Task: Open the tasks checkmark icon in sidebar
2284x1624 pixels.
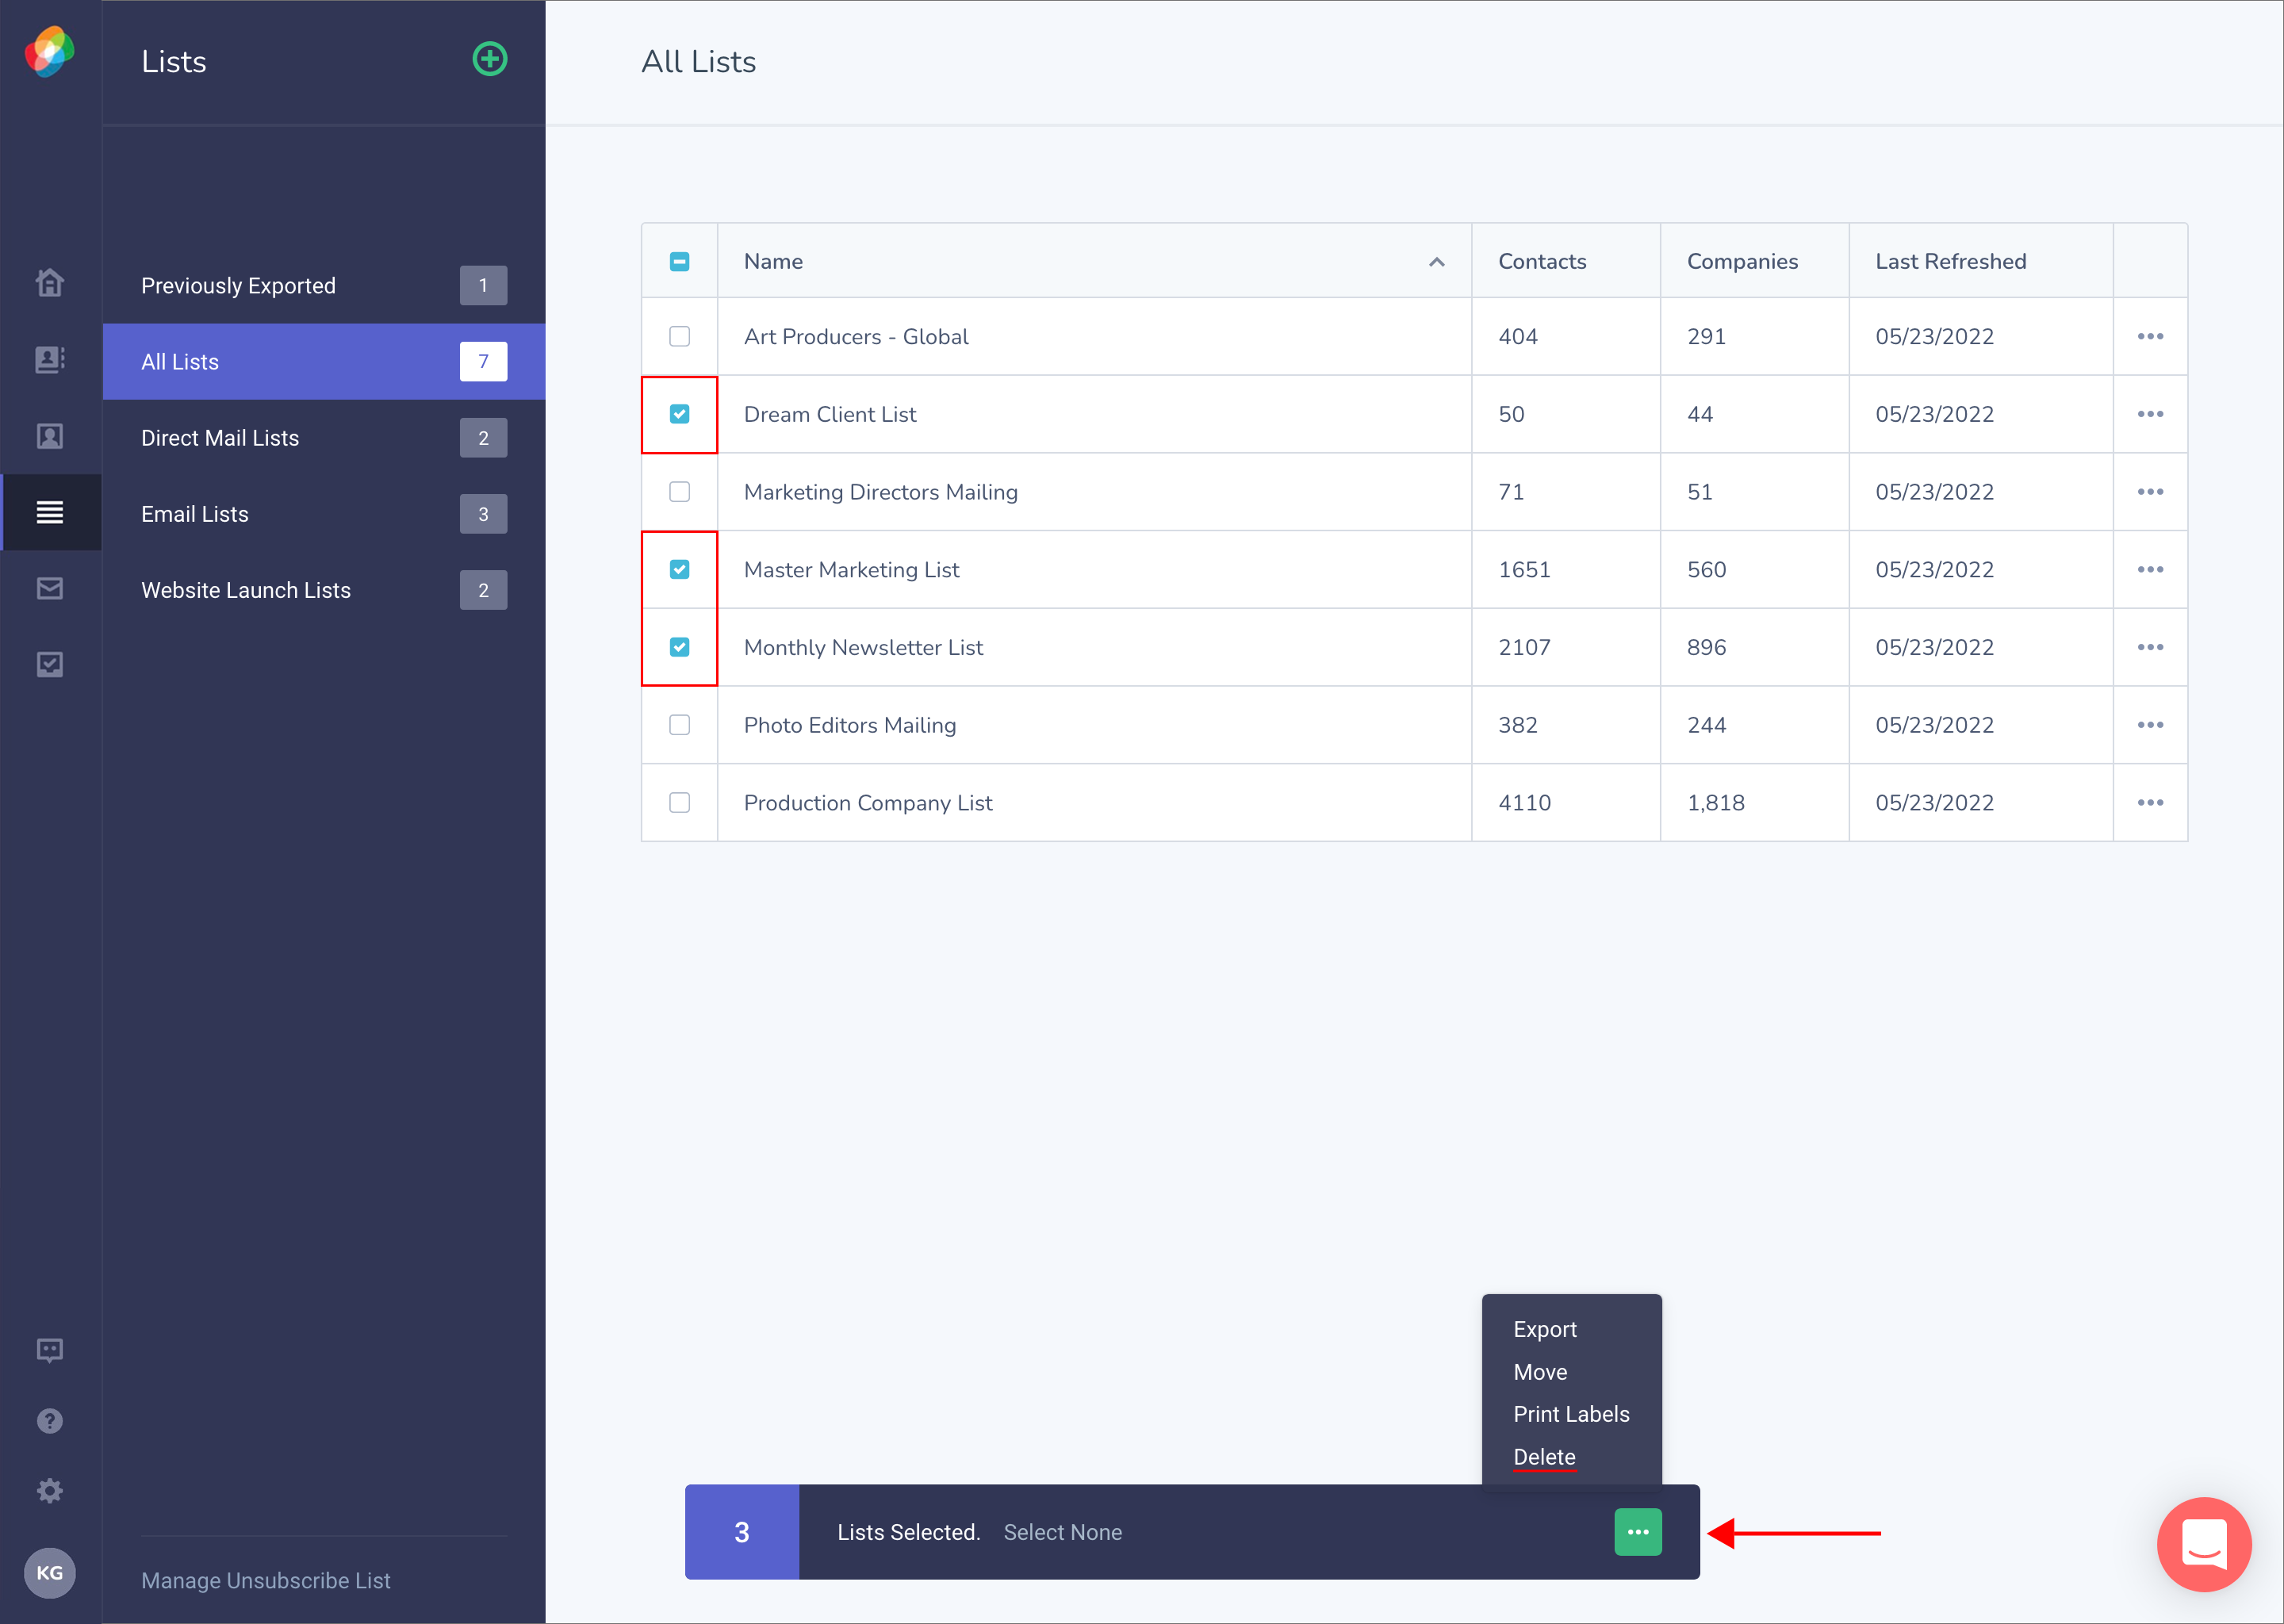Action: click(50, 664)
